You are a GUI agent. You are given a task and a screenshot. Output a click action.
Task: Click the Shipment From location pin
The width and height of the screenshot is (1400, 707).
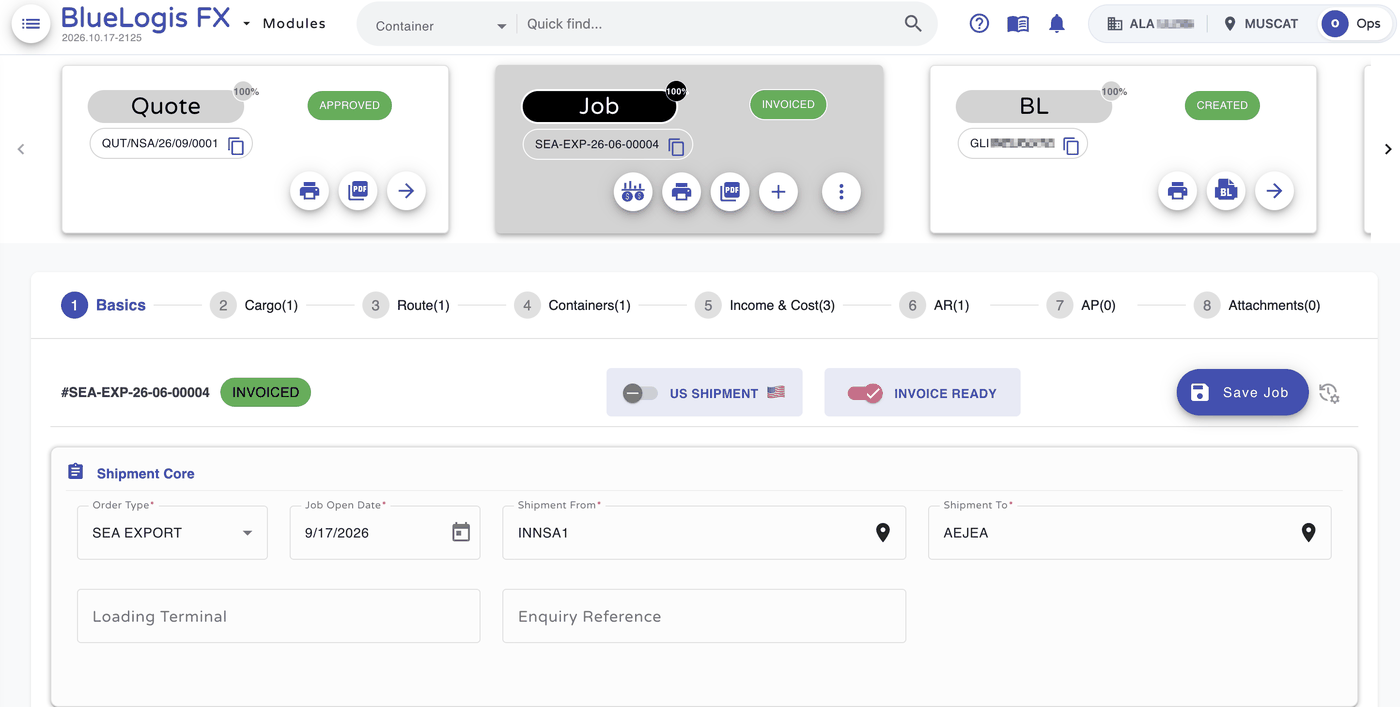[883, 533]
